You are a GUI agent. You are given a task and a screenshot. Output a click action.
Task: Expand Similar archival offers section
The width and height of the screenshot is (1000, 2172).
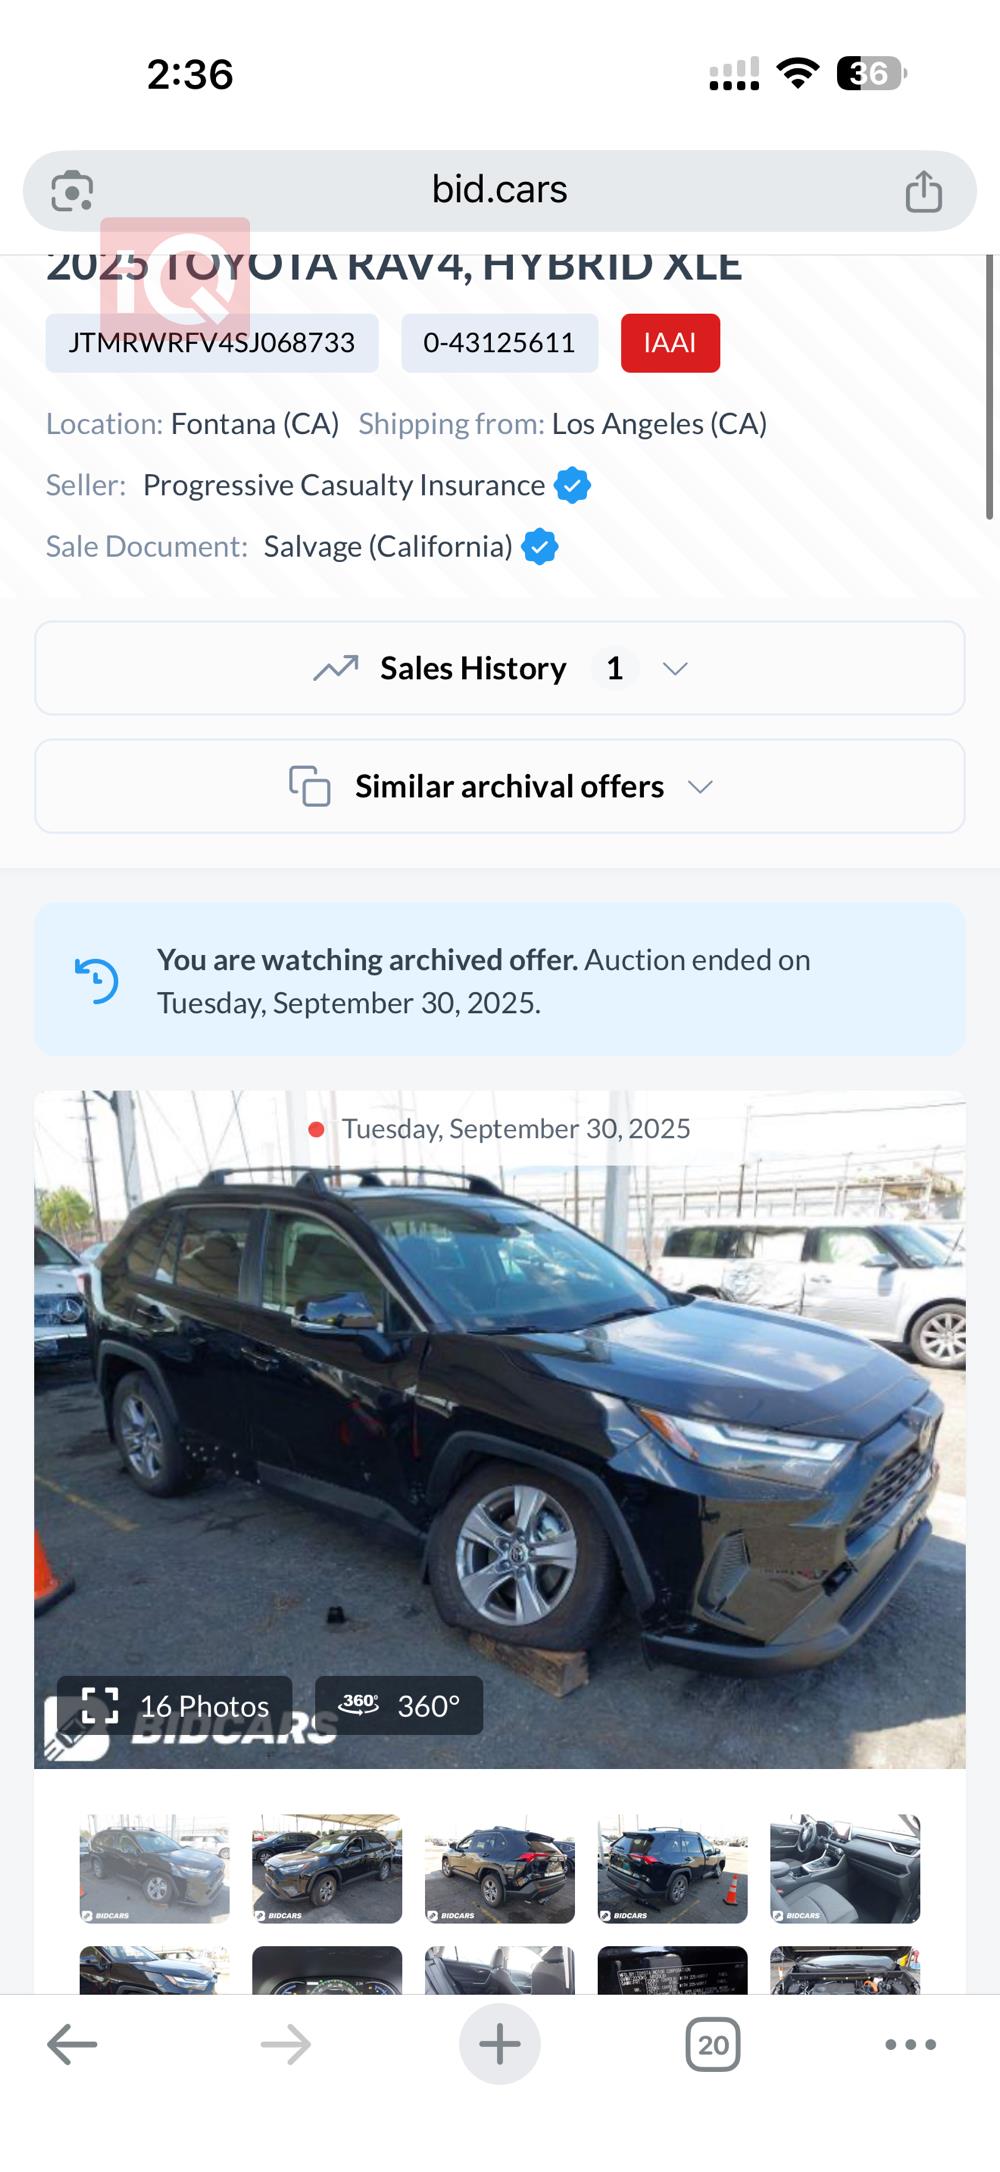pyautogui.click(x=500, y=786)
